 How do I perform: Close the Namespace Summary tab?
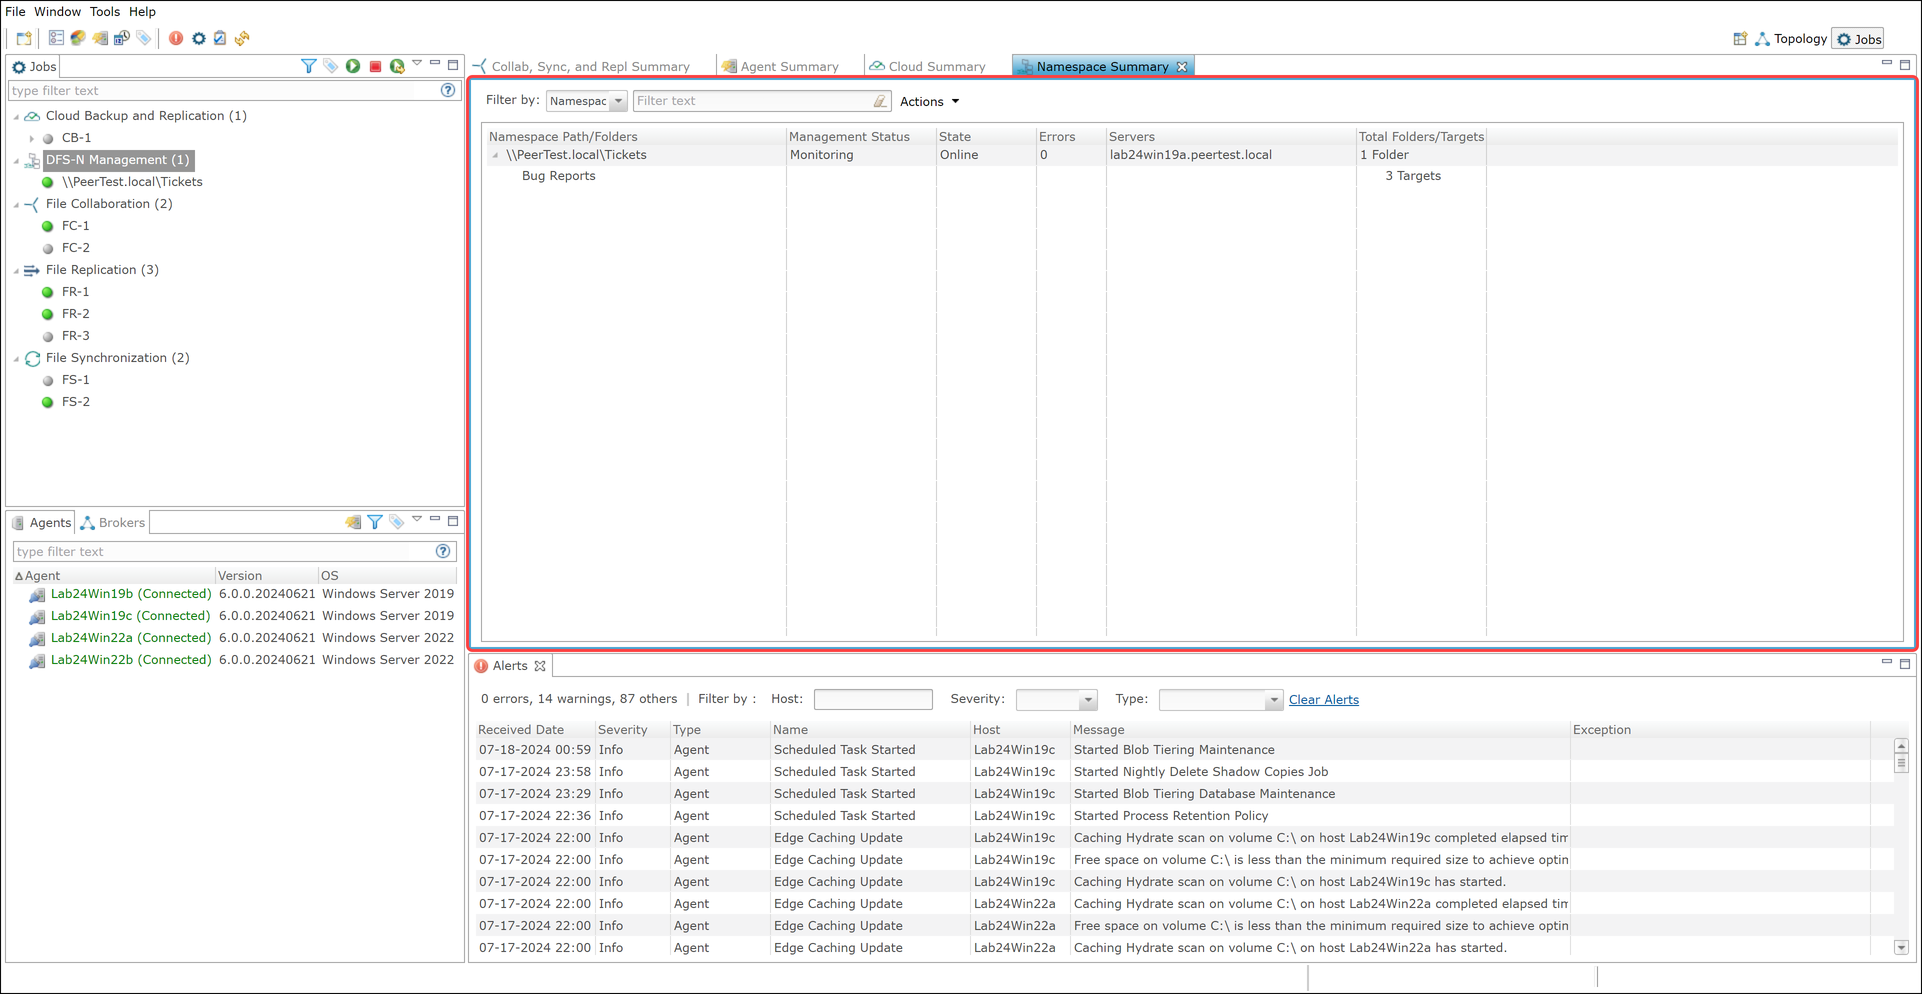pos(1182,67)
